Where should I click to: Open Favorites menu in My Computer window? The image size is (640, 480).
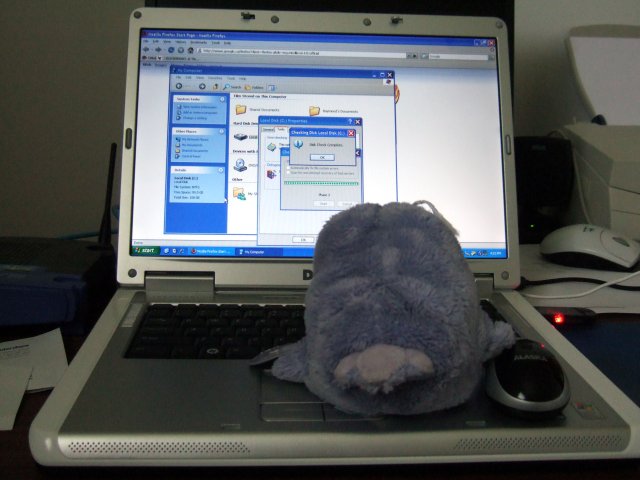(215, 78)
